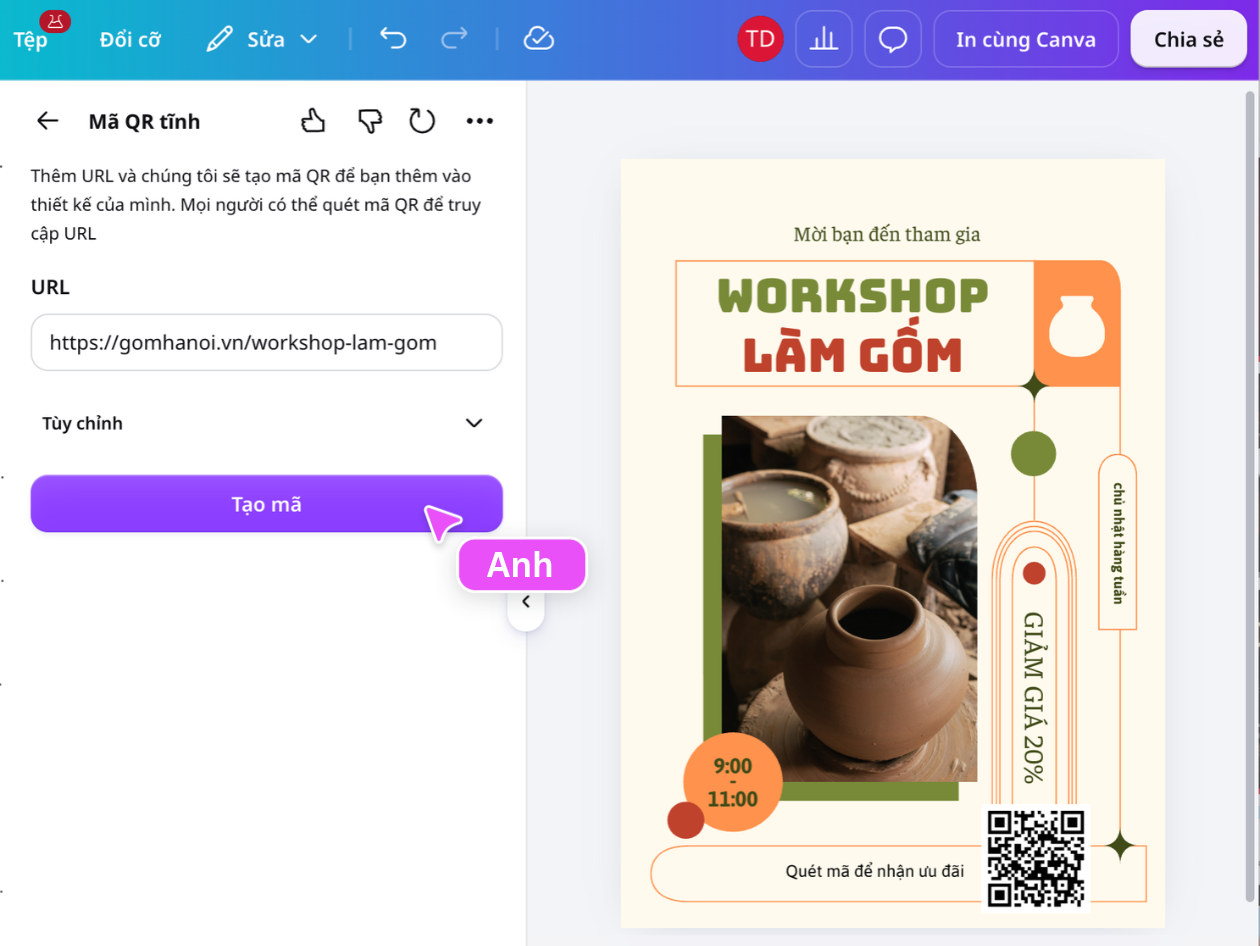Viewport: 1260px width, 946px height.
Task: Click the Tạo mã button
Action: point(266,504)
